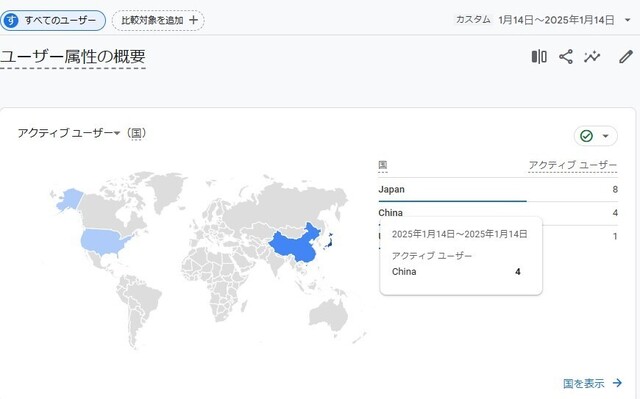The image size is (640, 399).
Task: Click tooltip date 2025年1月14日～2025年1月14日
Action: point(460,234)
